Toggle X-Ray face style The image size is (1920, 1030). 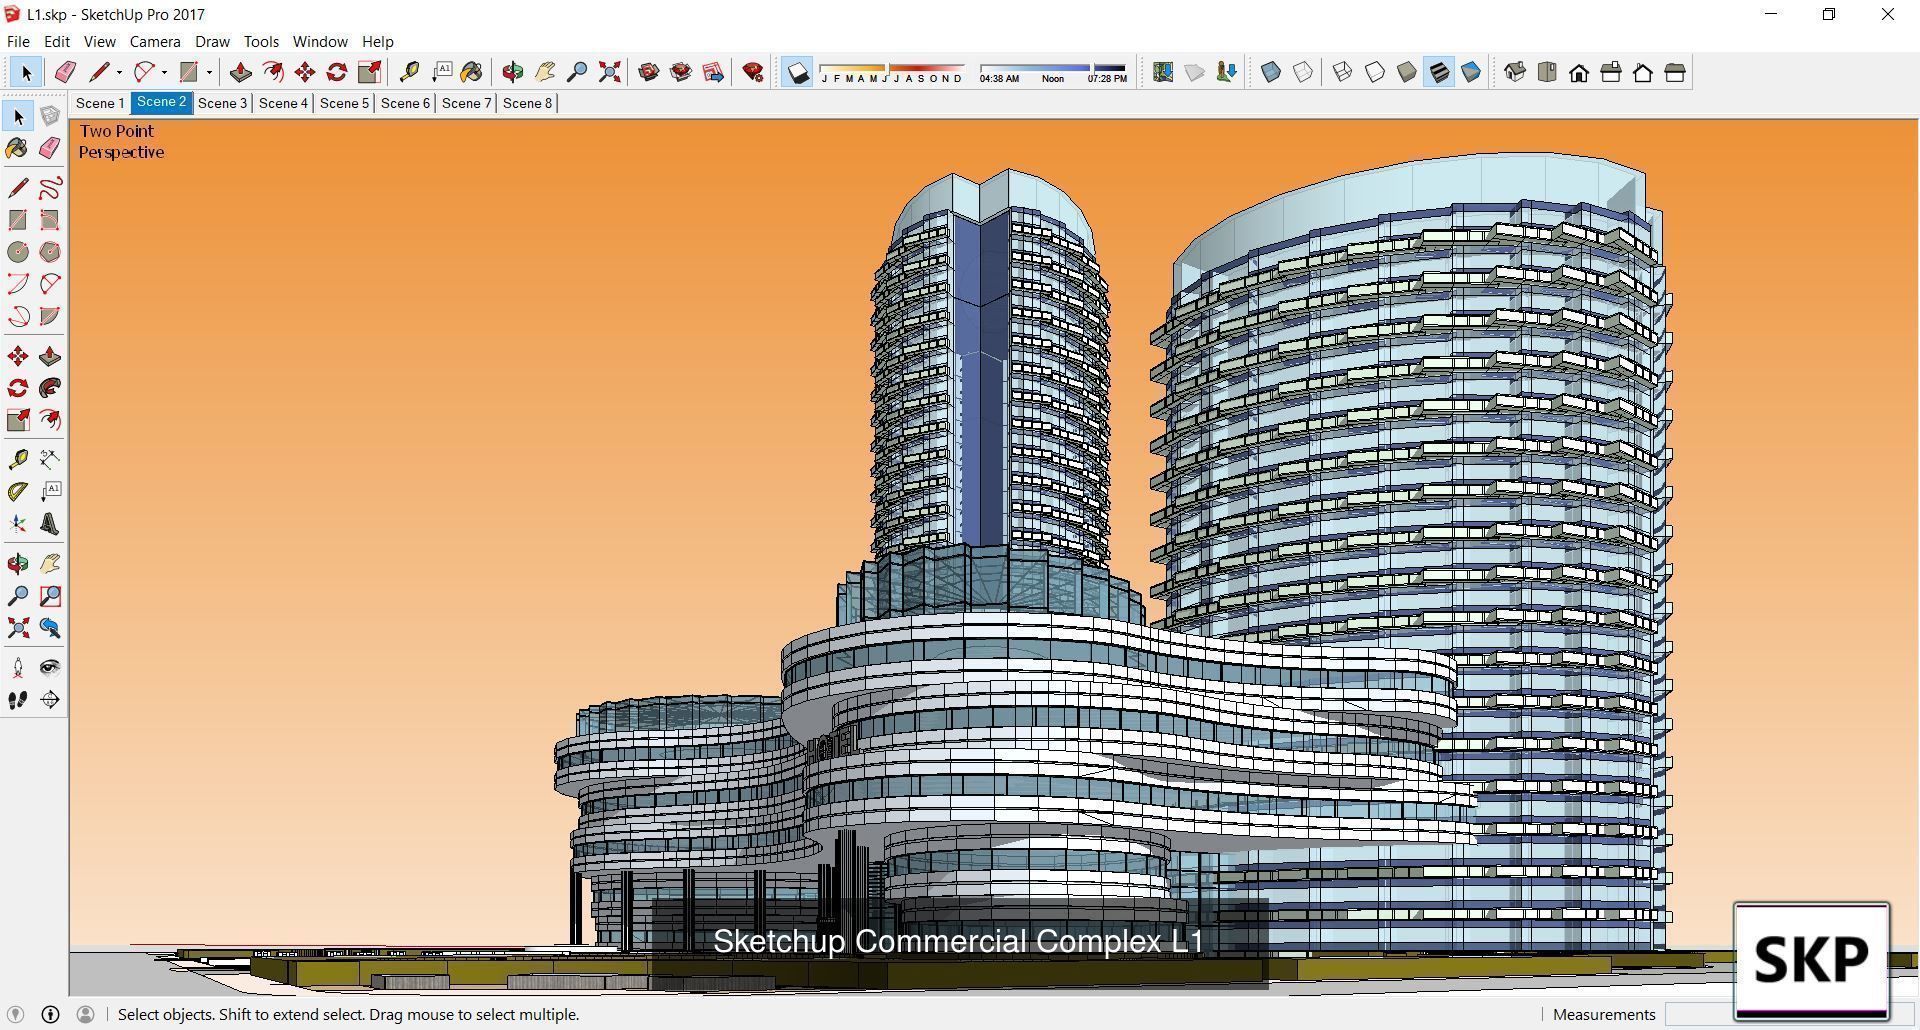(x=1271, y=72)
